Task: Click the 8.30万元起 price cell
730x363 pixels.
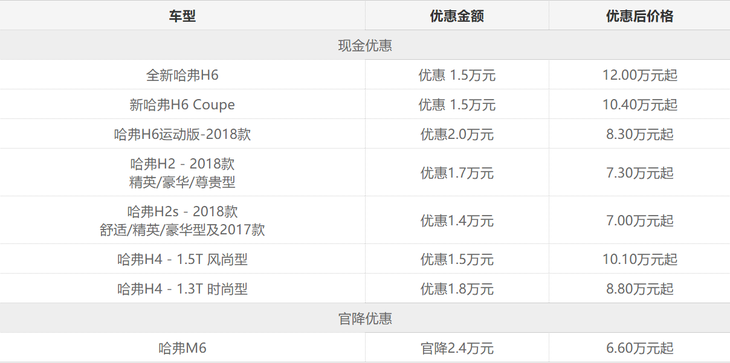Action: click(640, 134)
